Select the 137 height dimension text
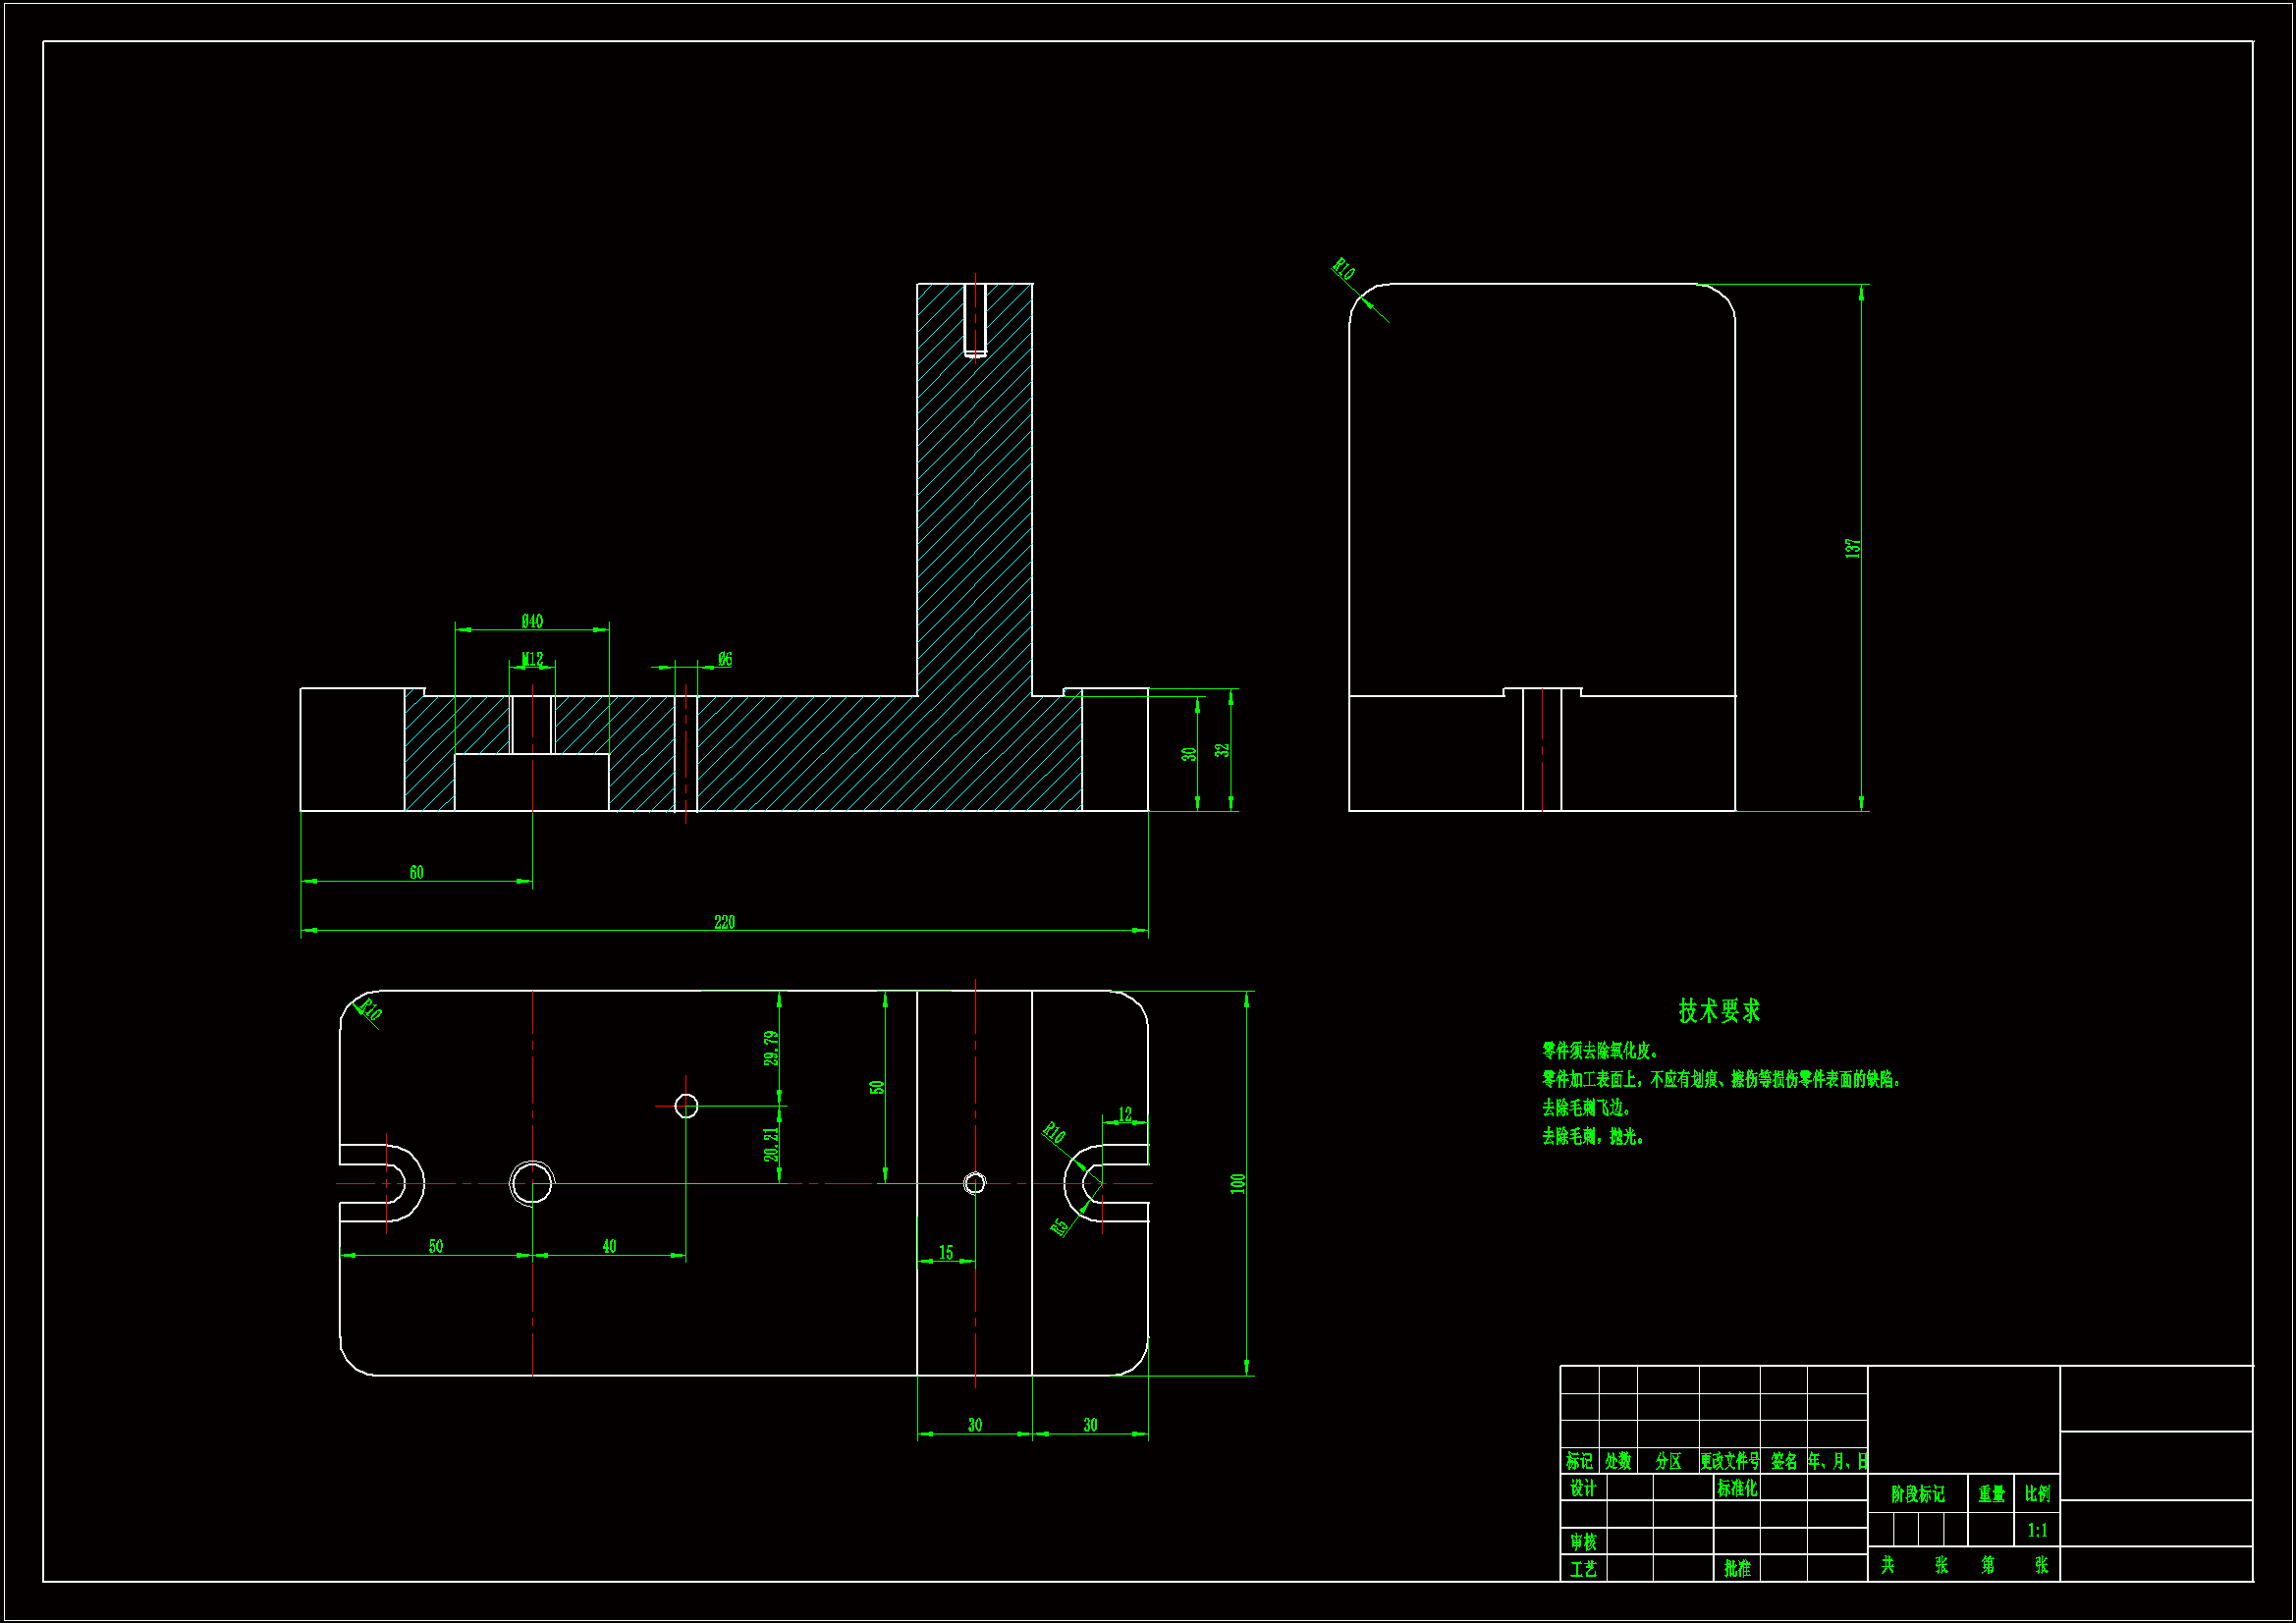This screenshot has height=1623, width=2296. pos(1852,547)
